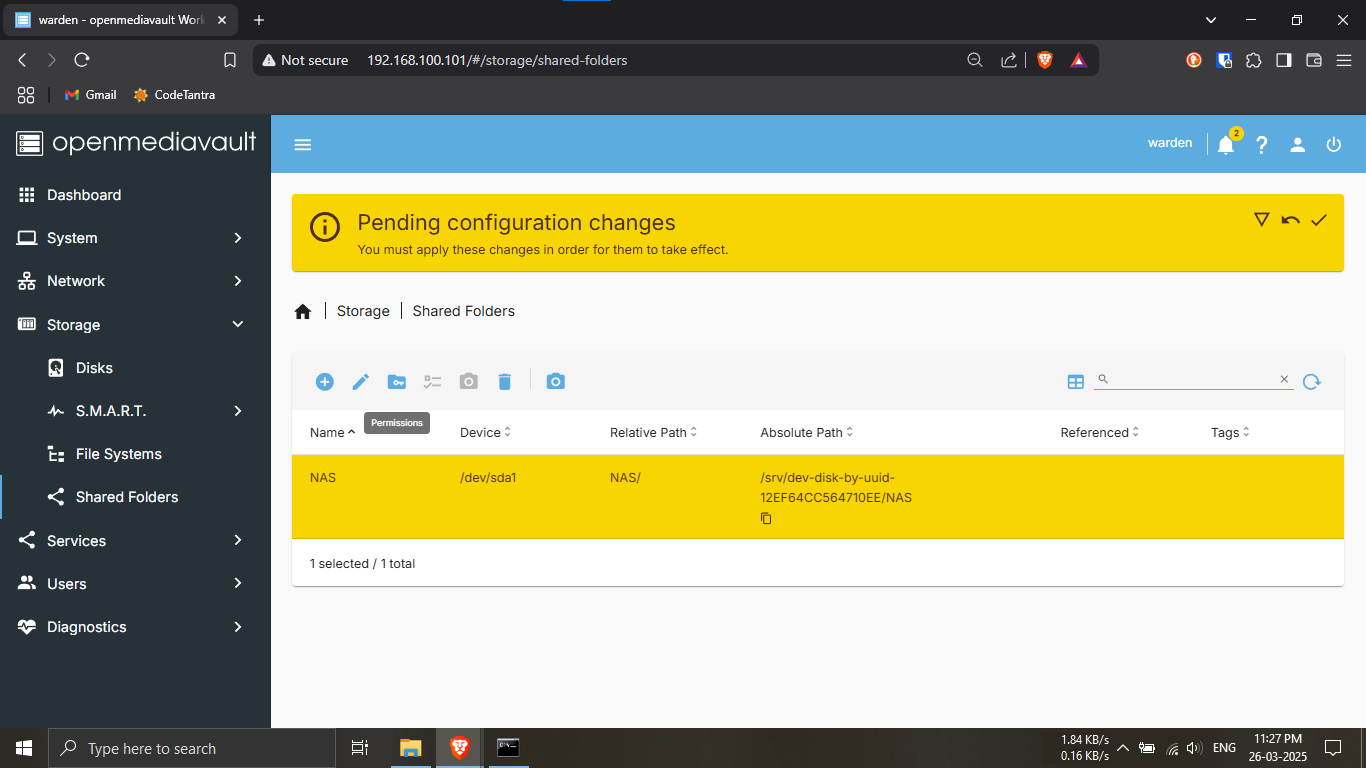This screenshot has height=768, width=1366.
Task: Reload the shared folders table
Action: (x=1312, y=381)
